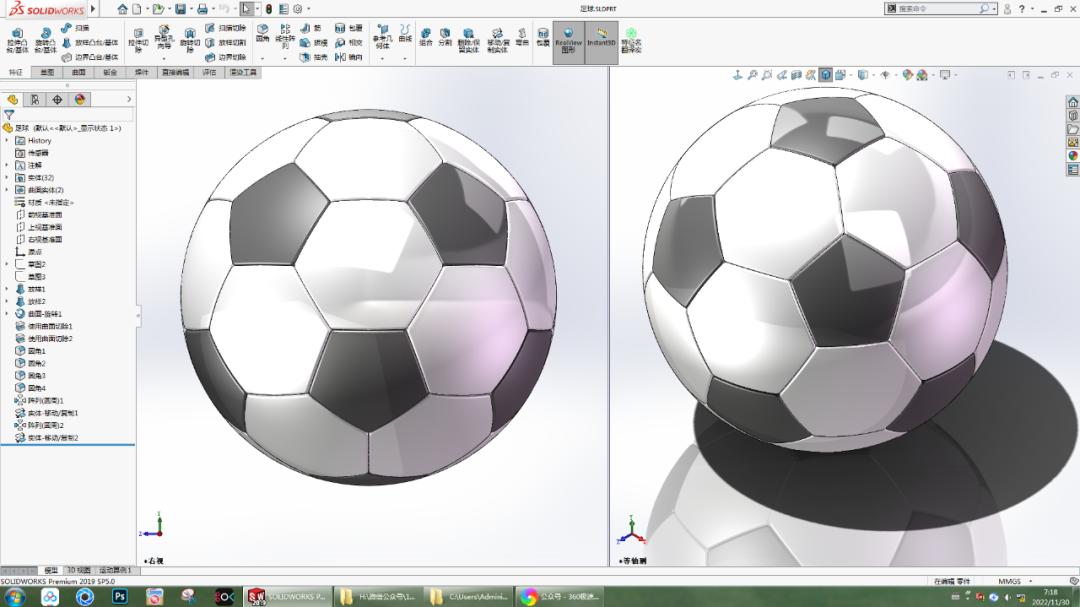
Task: Toggle RealView 图形 rendering mode
Action: point(568,39)
